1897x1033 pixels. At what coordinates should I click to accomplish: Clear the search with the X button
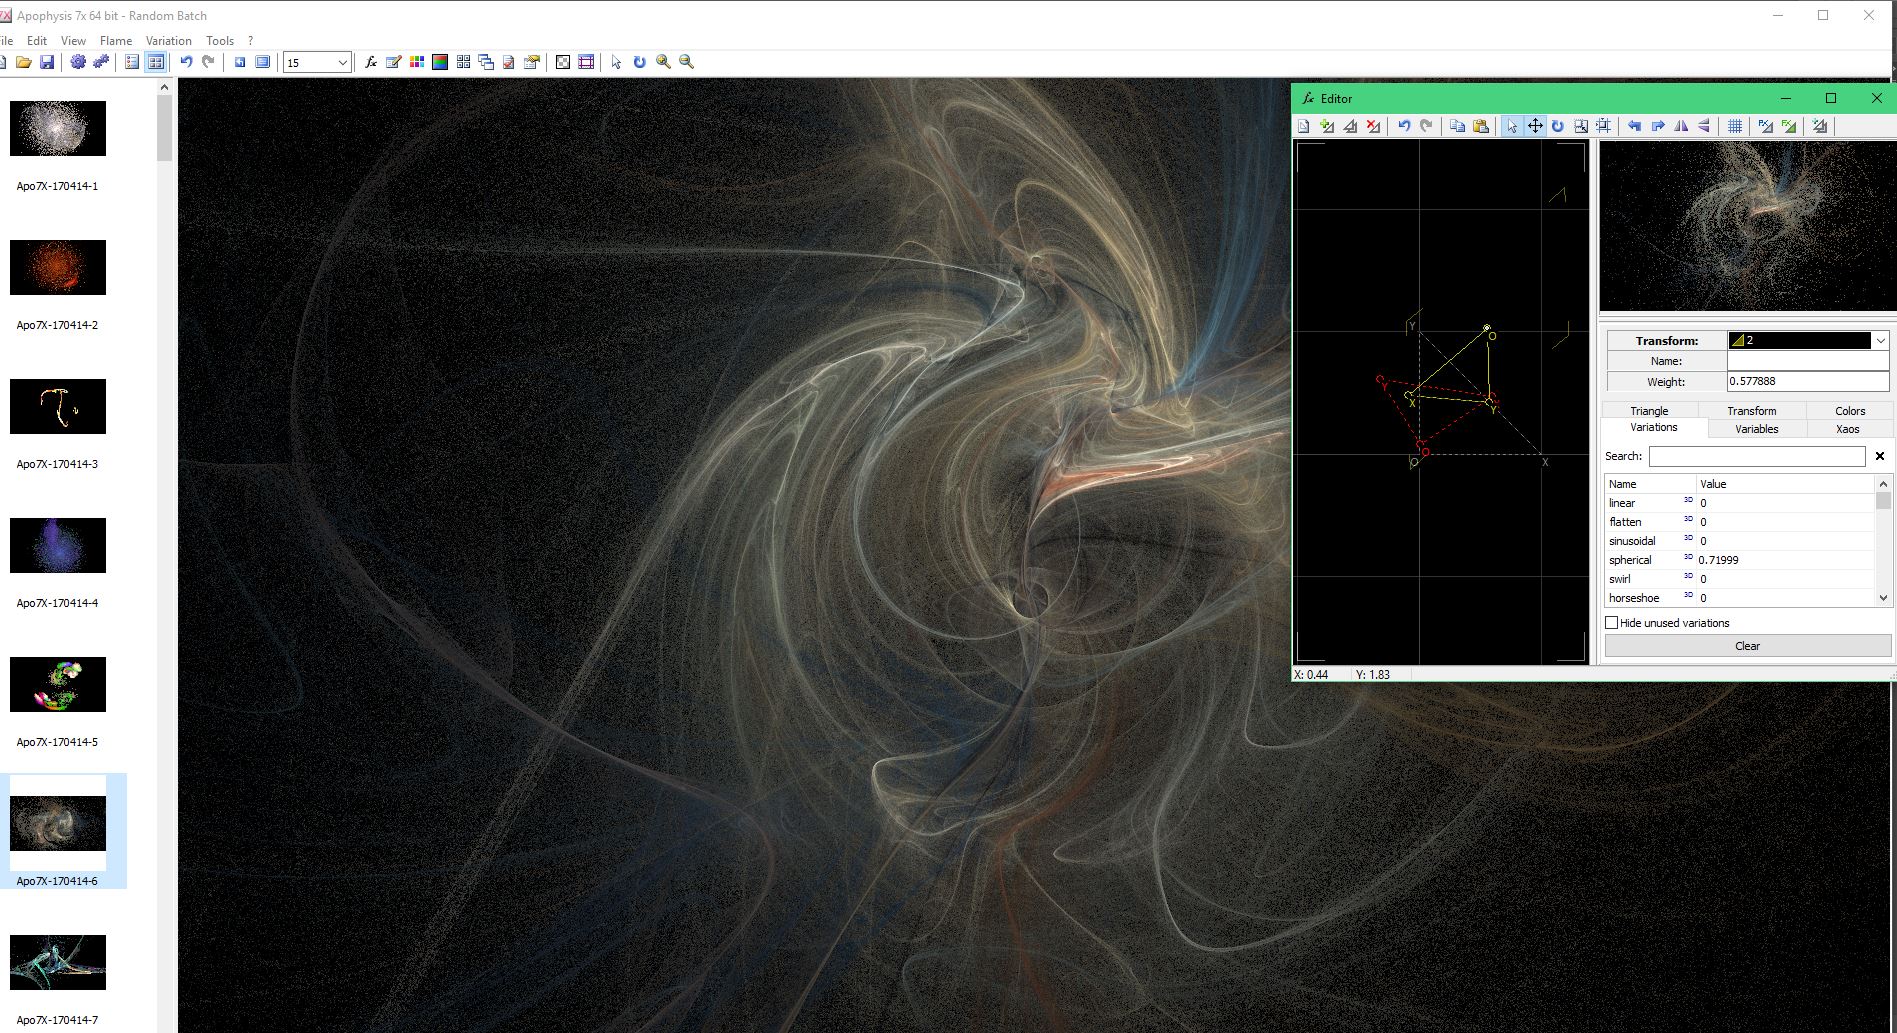[1880, 456]
